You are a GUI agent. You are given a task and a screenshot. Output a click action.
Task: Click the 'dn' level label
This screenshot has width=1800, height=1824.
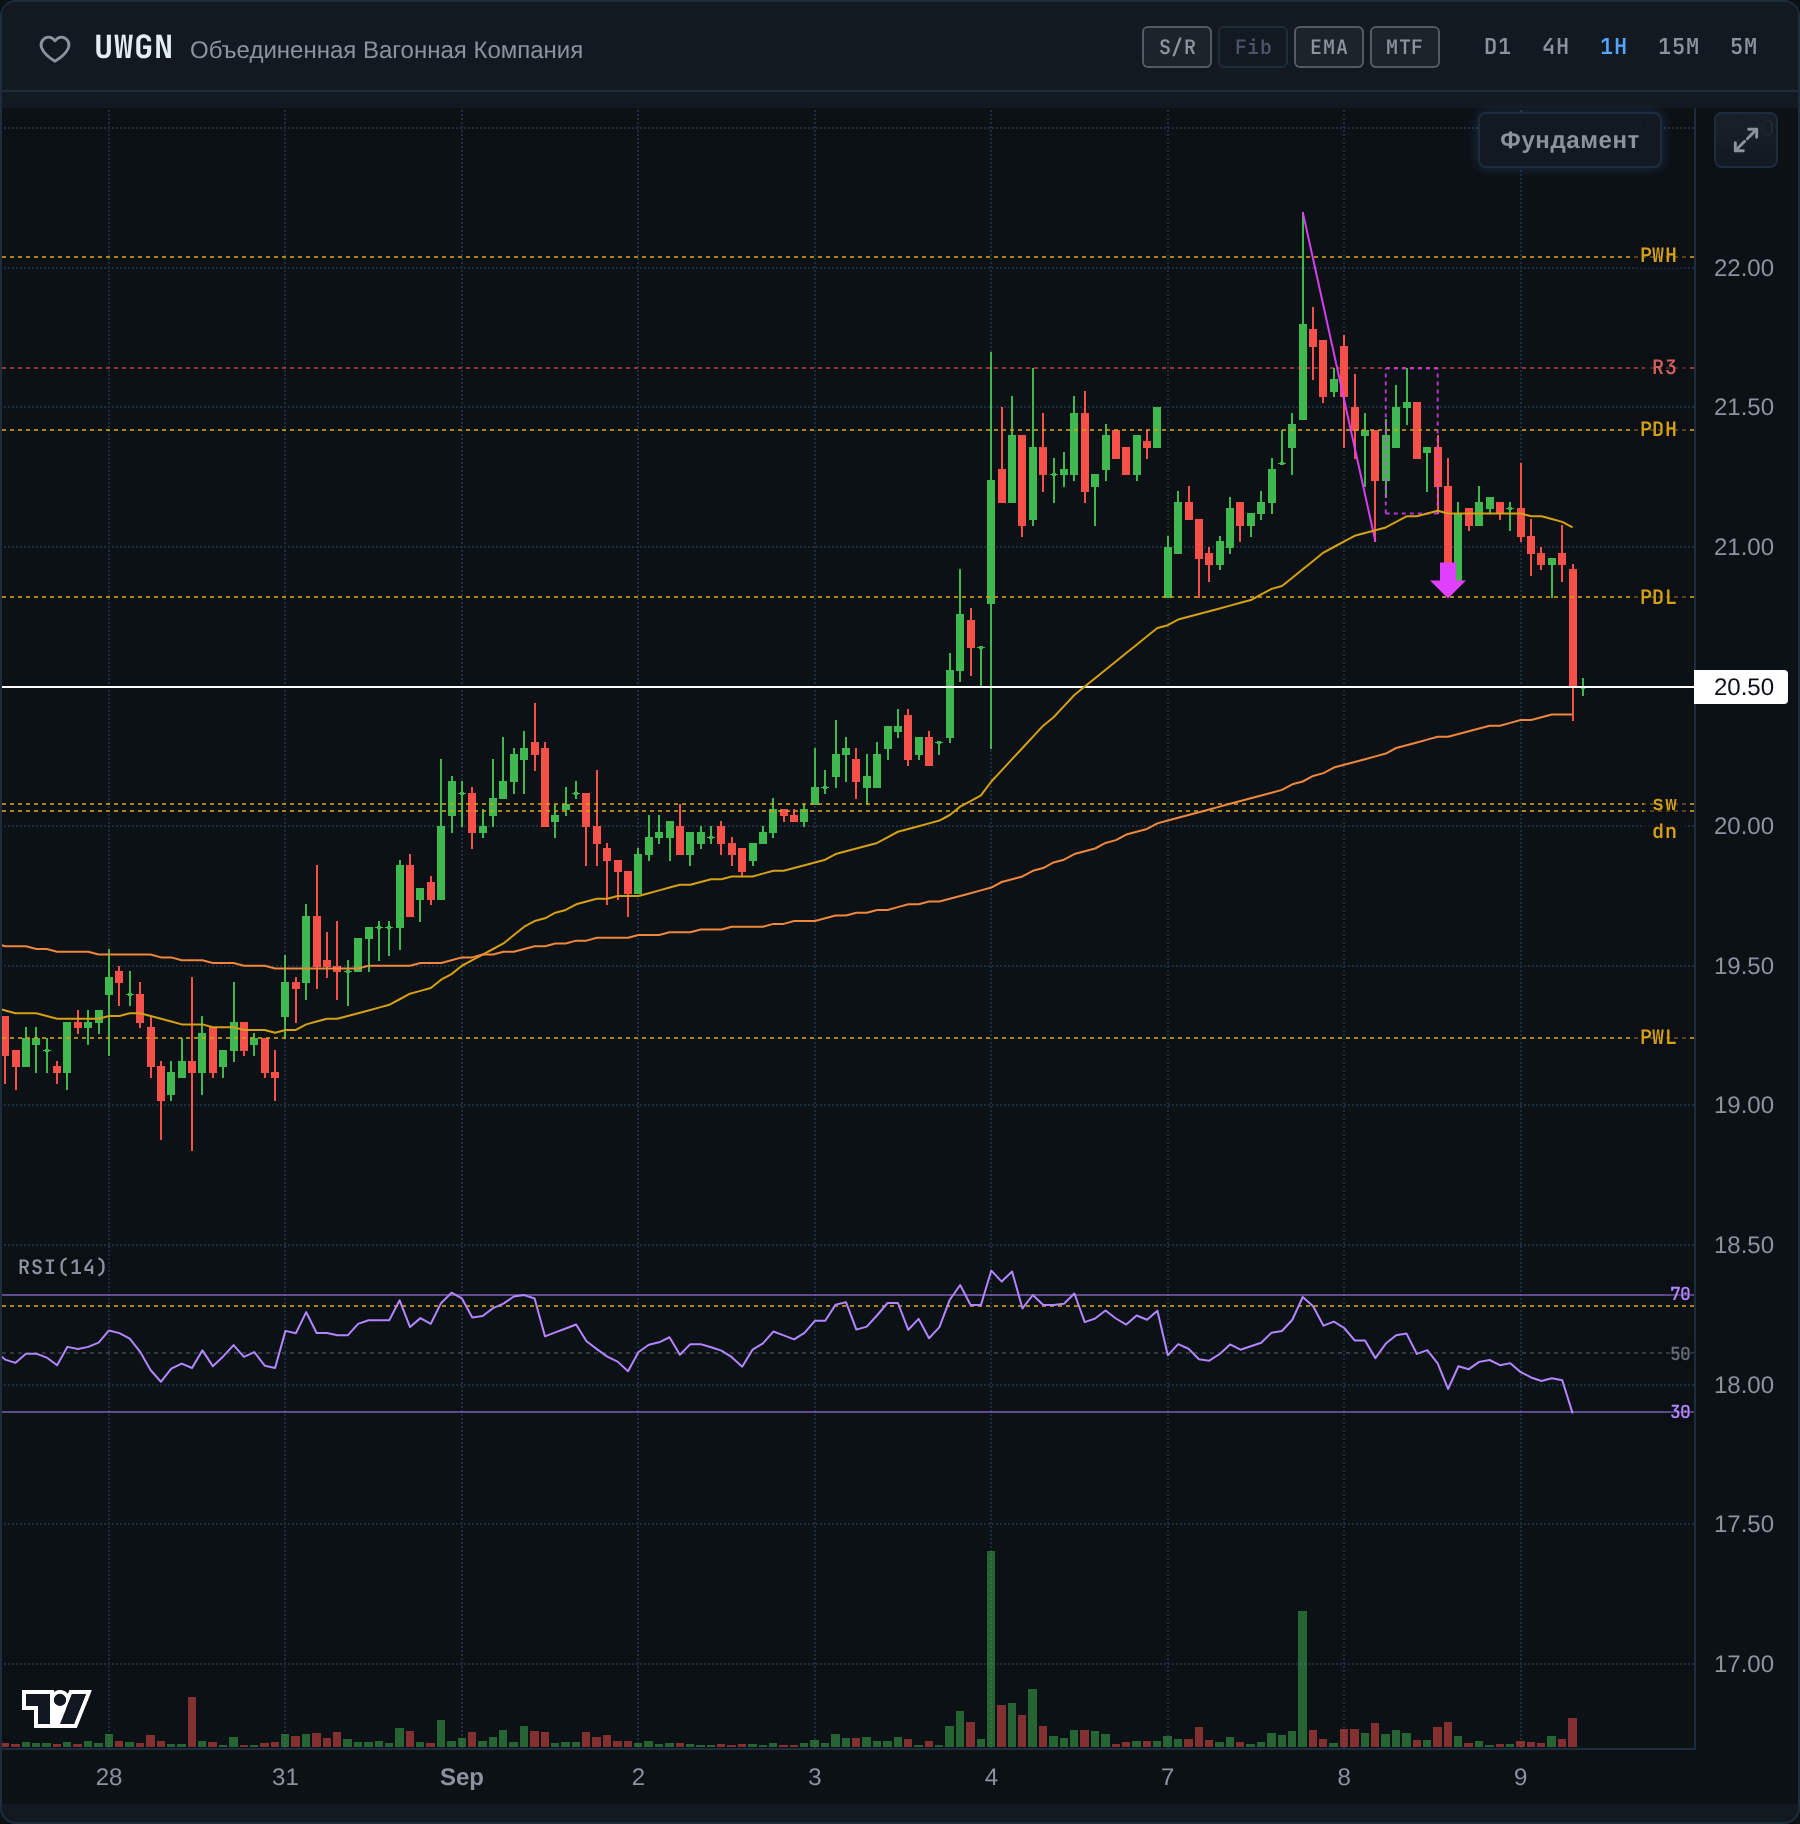coord(1665,831)
